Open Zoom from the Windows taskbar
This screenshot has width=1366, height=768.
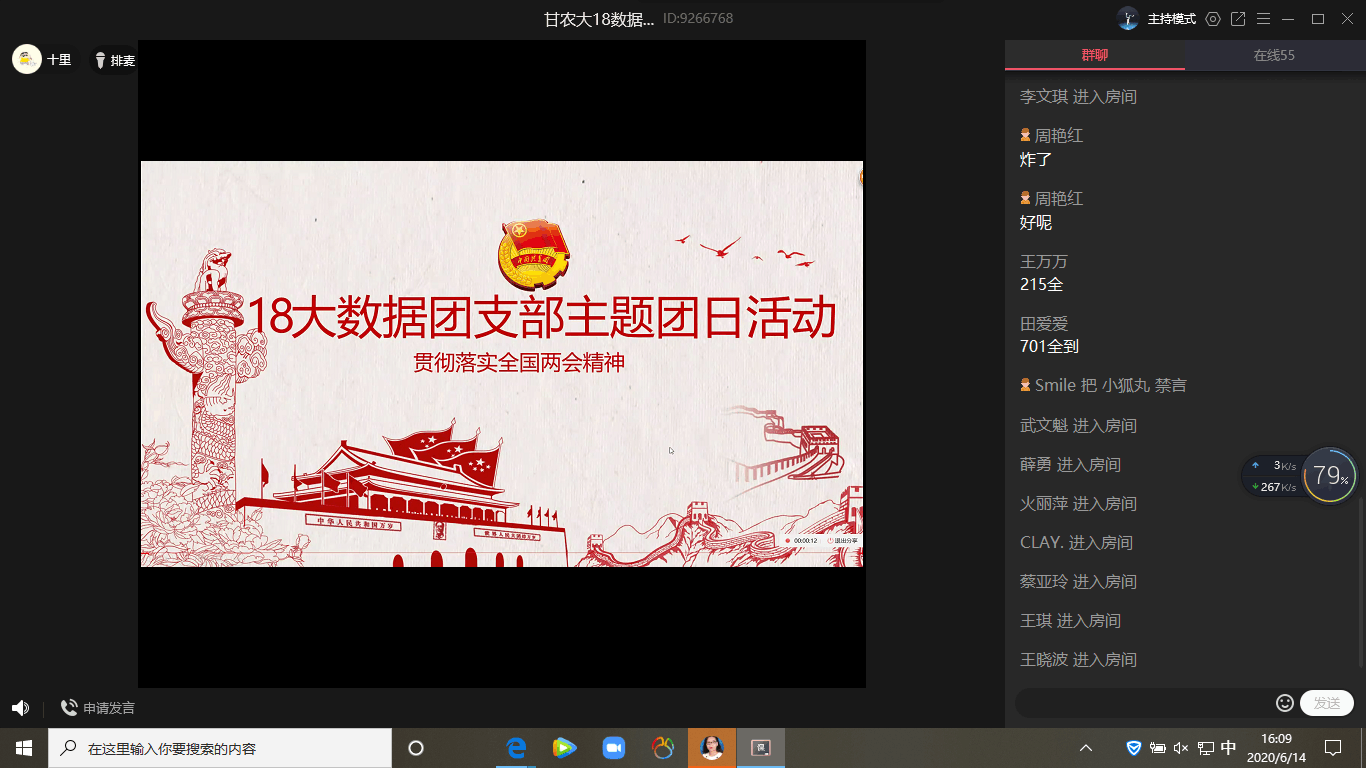(613, 748)
